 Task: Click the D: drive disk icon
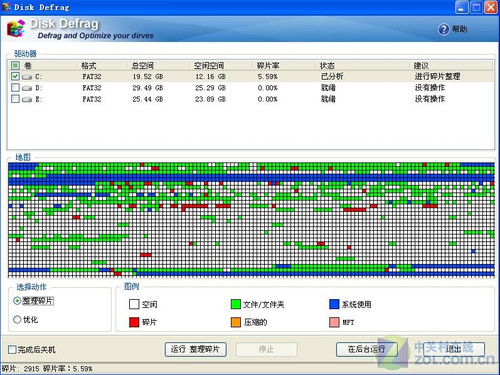(27, 88)
